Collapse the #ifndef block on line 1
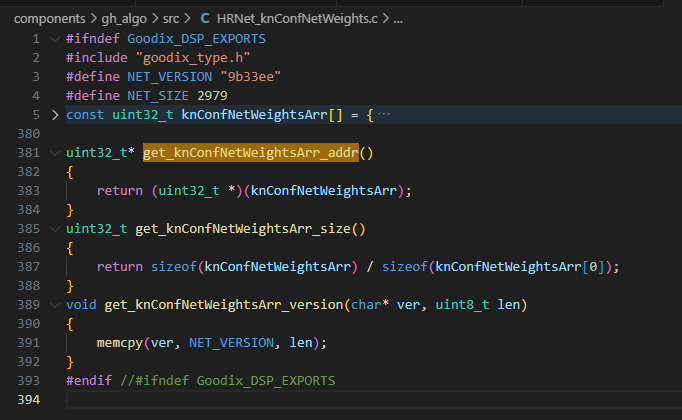This screenshot has width=682, height=420. [x=55, y=39]
